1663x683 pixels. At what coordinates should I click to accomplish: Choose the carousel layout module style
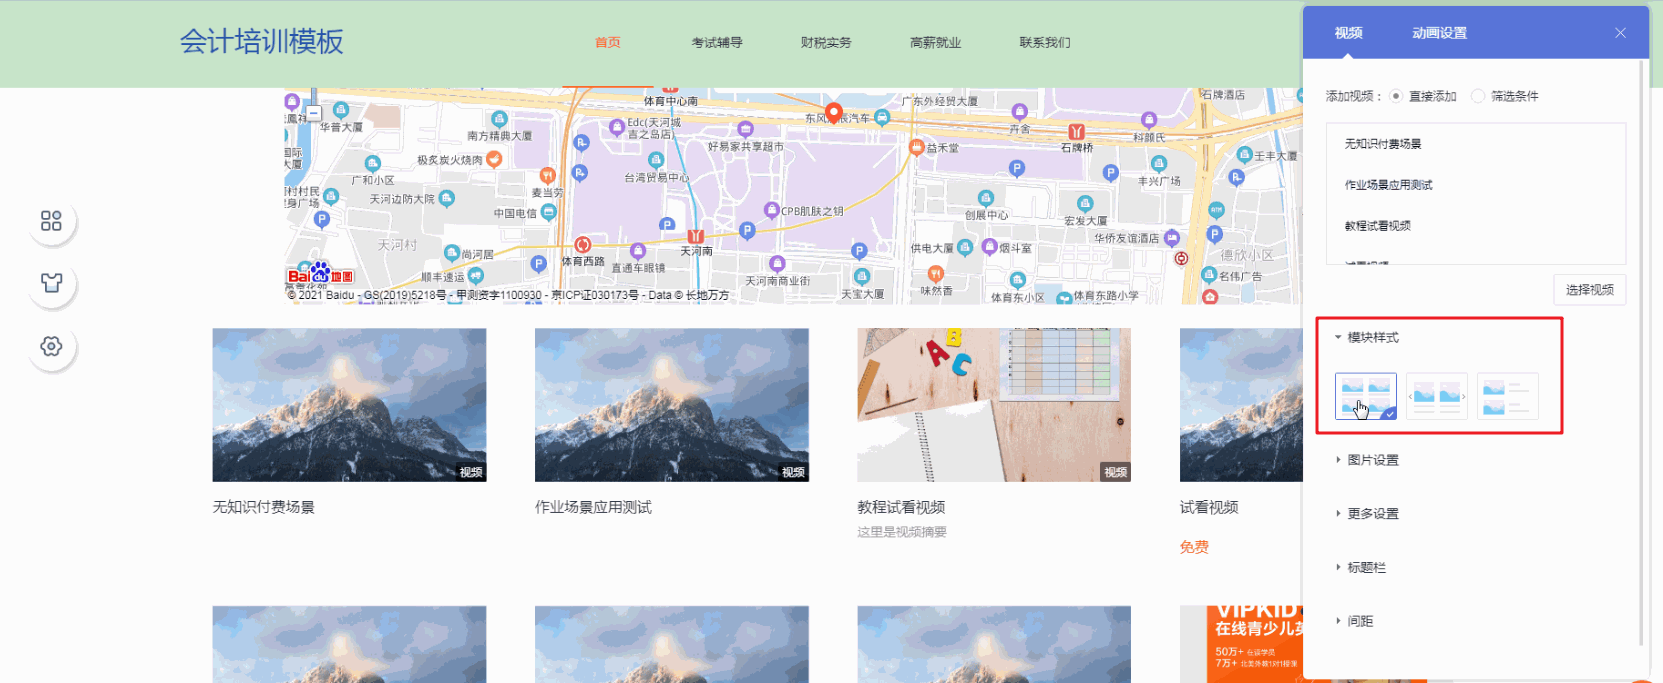tap(1437, 397)
